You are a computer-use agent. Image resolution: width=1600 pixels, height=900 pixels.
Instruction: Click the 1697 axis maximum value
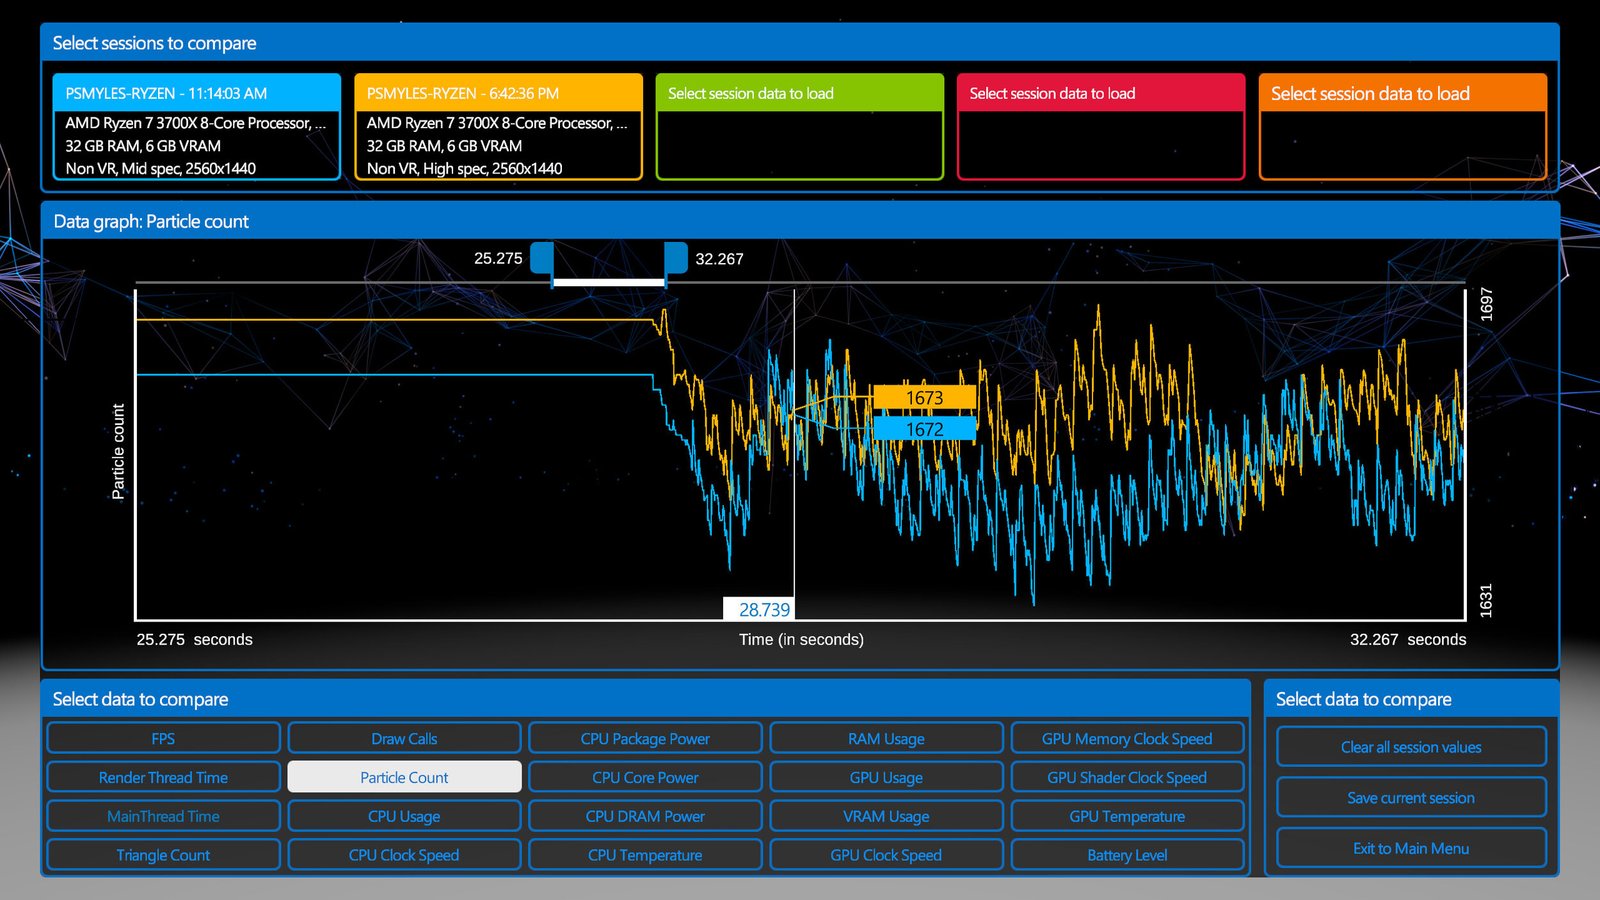point(1486,304)
